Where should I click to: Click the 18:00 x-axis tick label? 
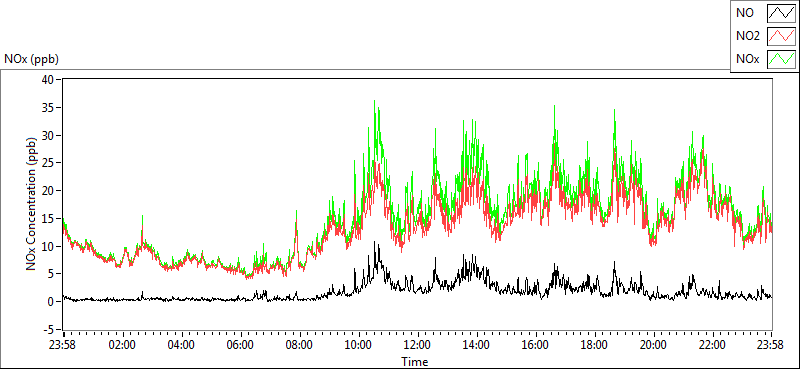[595, 345]
